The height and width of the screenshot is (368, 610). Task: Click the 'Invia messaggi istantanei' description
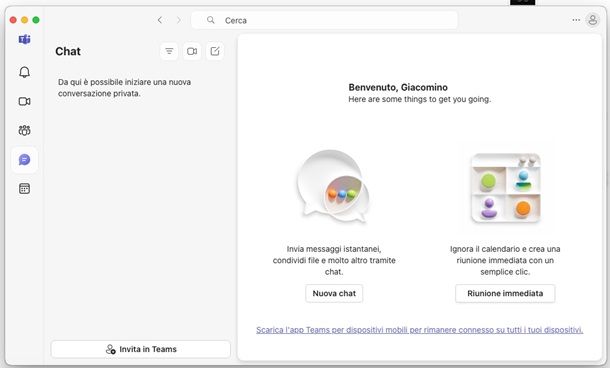[x=334, y=260]
